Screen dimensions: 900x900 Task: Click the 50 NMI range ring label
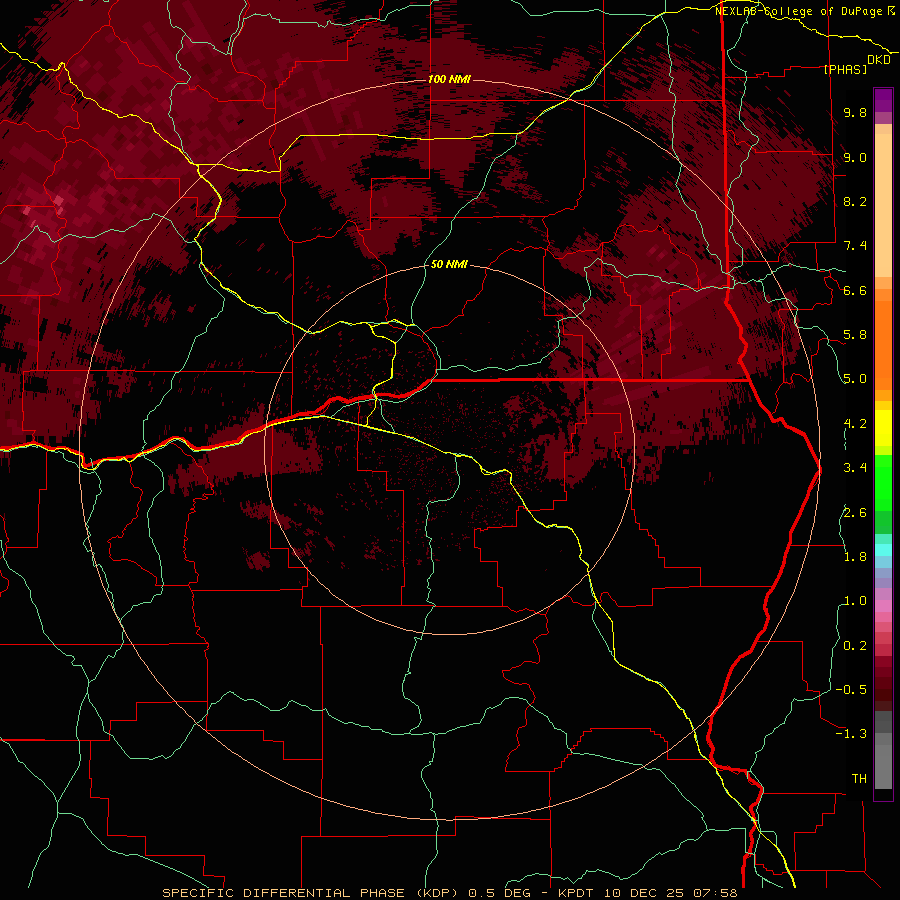click(449, 264)
